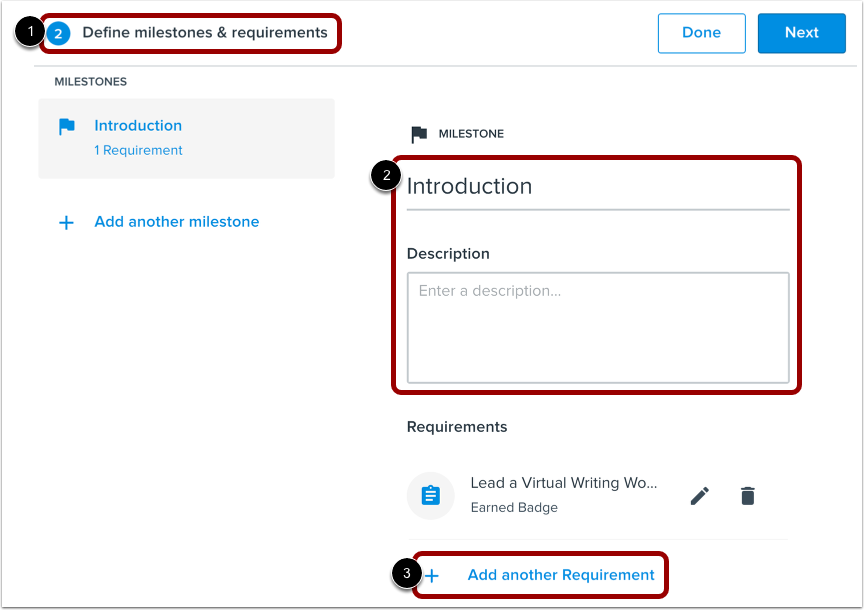The height and width of the screenshot is (610, 864).
Task: Click the Done button
Action: click(701, 32)
